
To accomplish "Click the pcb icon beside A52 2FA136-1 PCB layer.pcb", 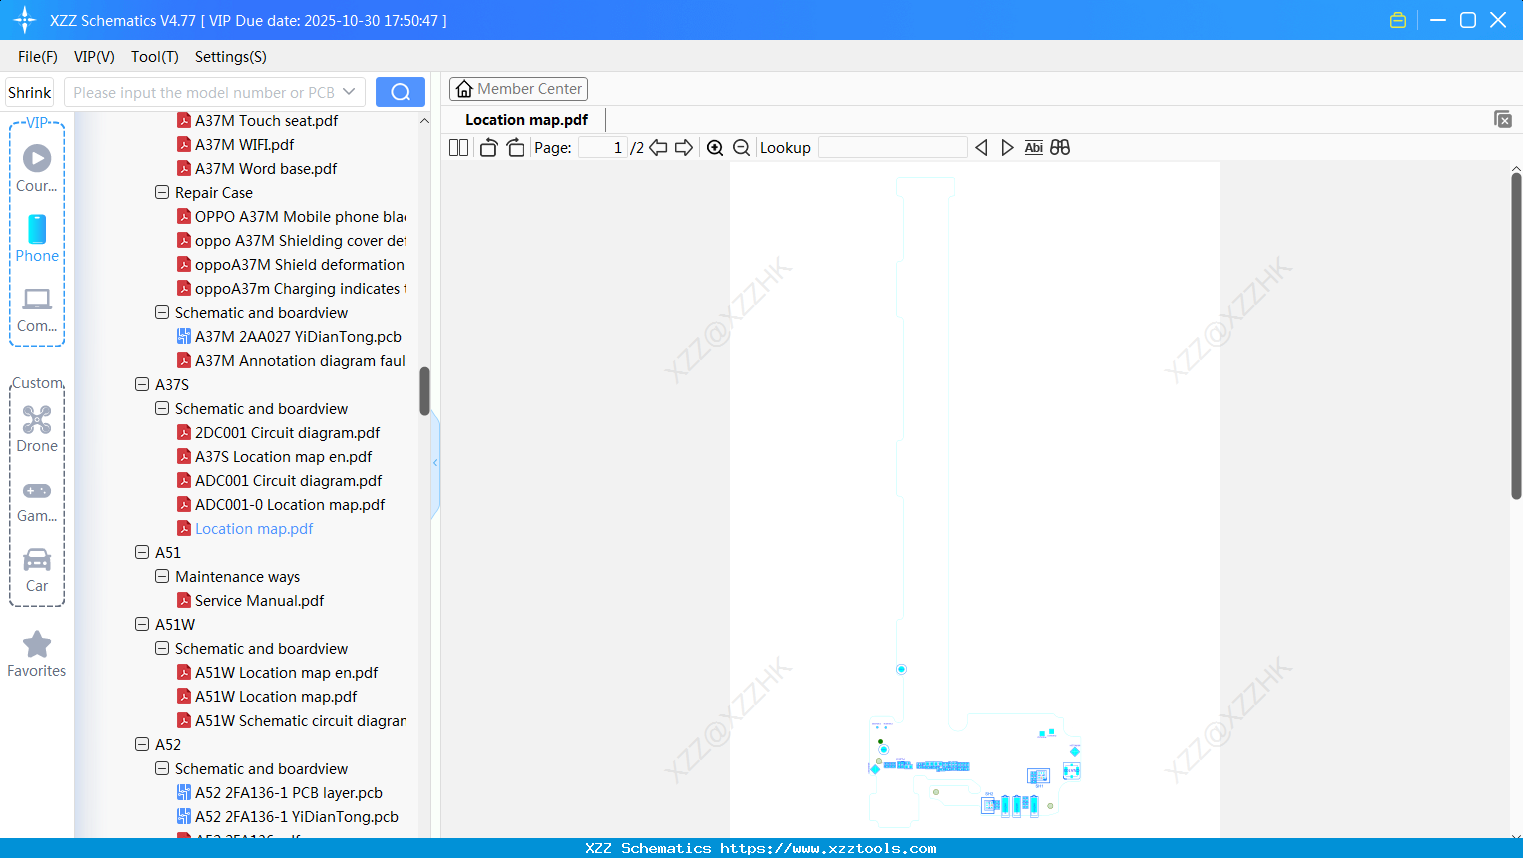I will click(x=184, y=792).
